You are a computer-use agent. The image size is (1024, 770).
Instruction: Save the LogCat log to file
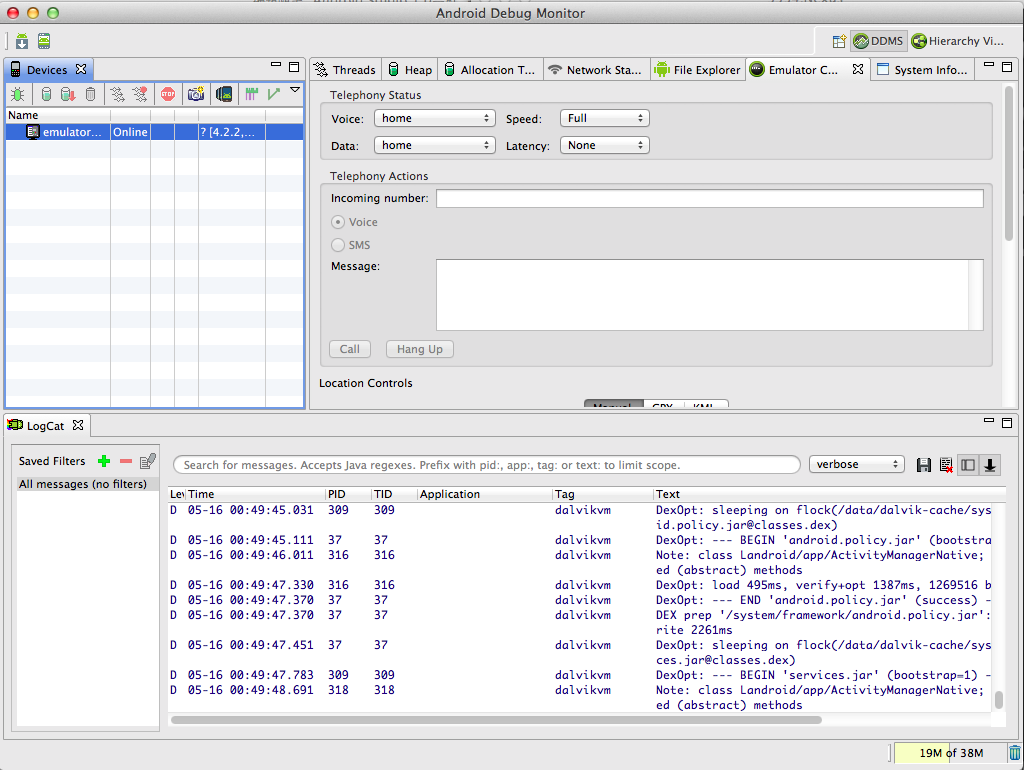923,465
